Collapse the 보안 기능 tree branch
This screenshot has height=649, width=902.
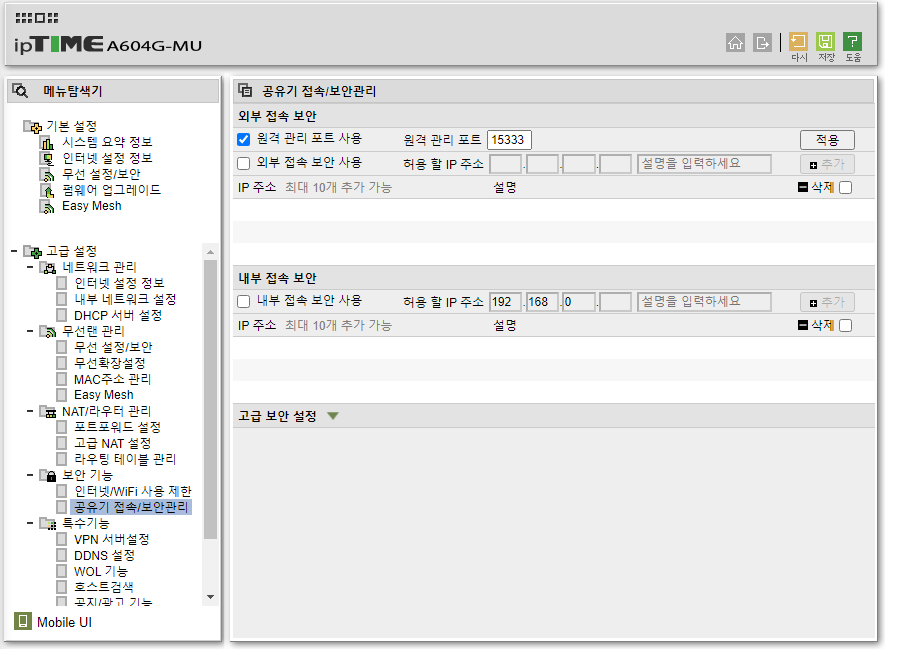[29, 474]
